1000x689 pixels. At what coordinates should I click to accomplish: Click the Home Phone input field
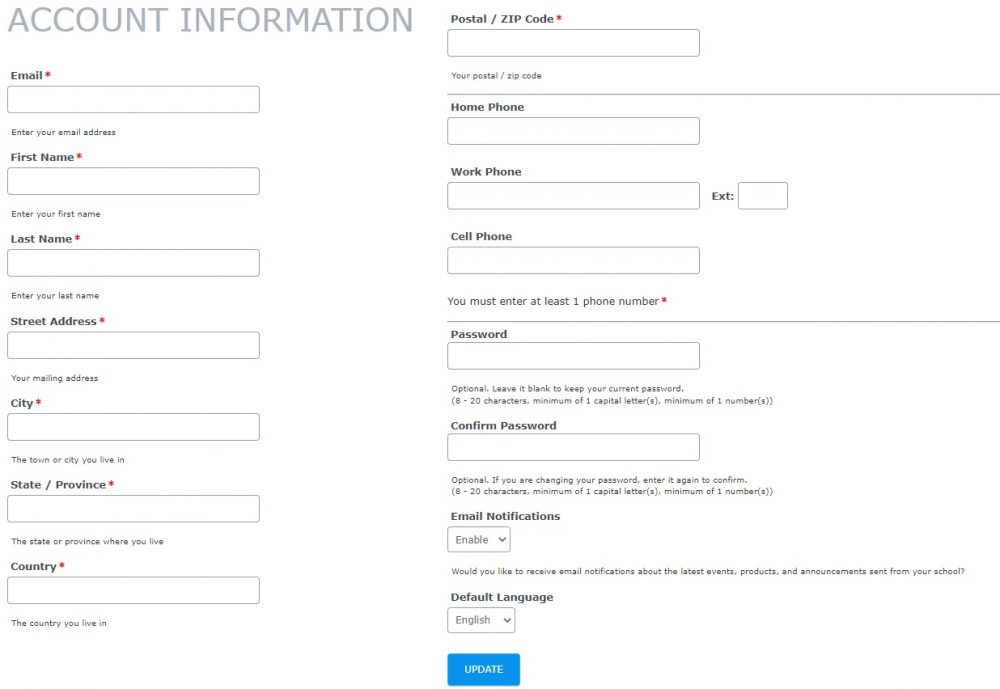(572, 130)
